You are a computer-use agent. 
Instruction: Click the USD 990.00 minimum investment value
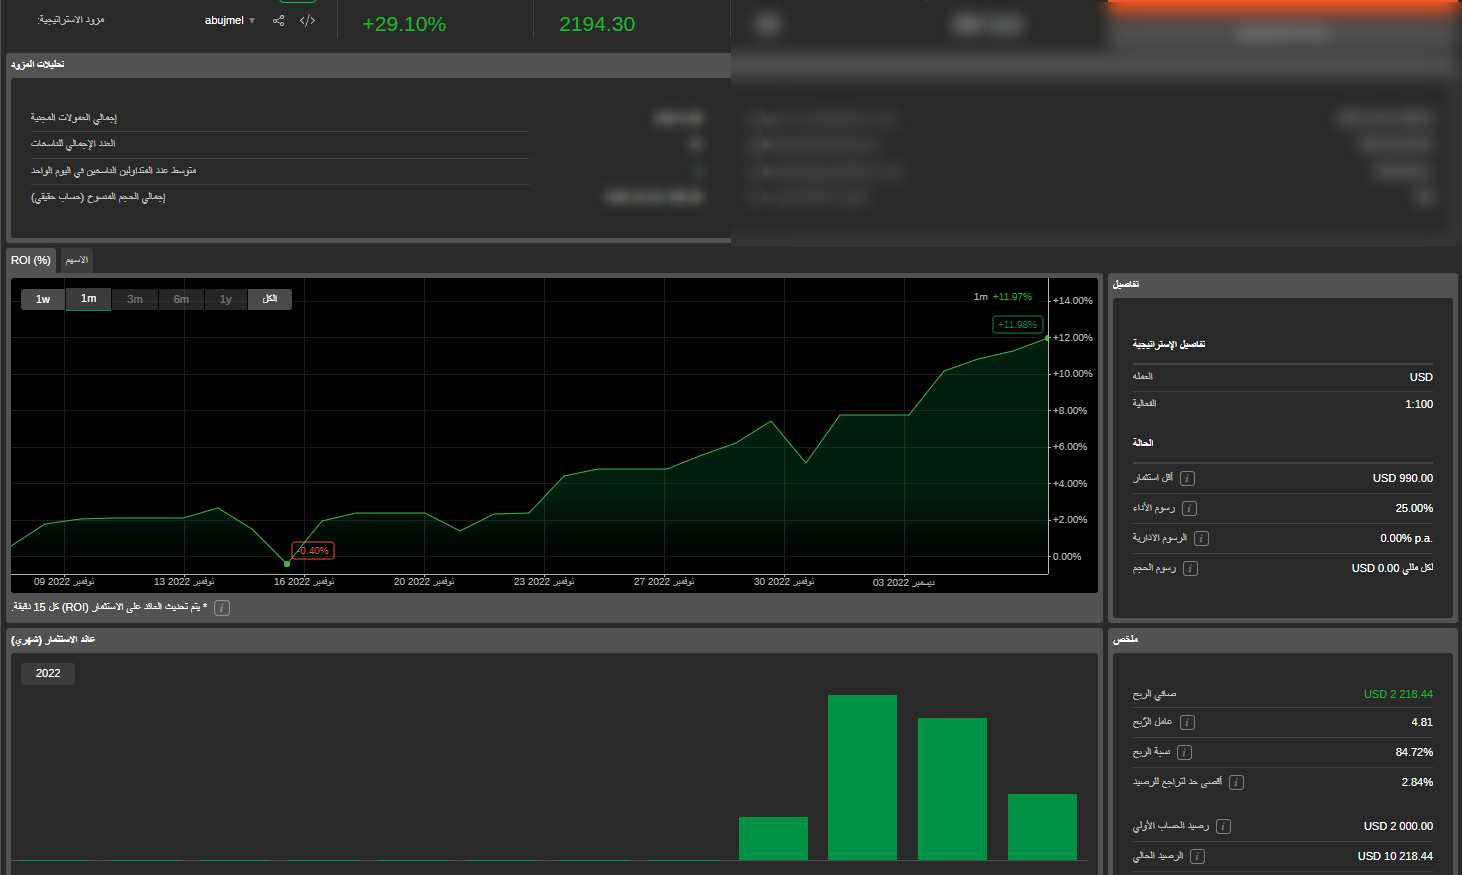point(1403,478)
